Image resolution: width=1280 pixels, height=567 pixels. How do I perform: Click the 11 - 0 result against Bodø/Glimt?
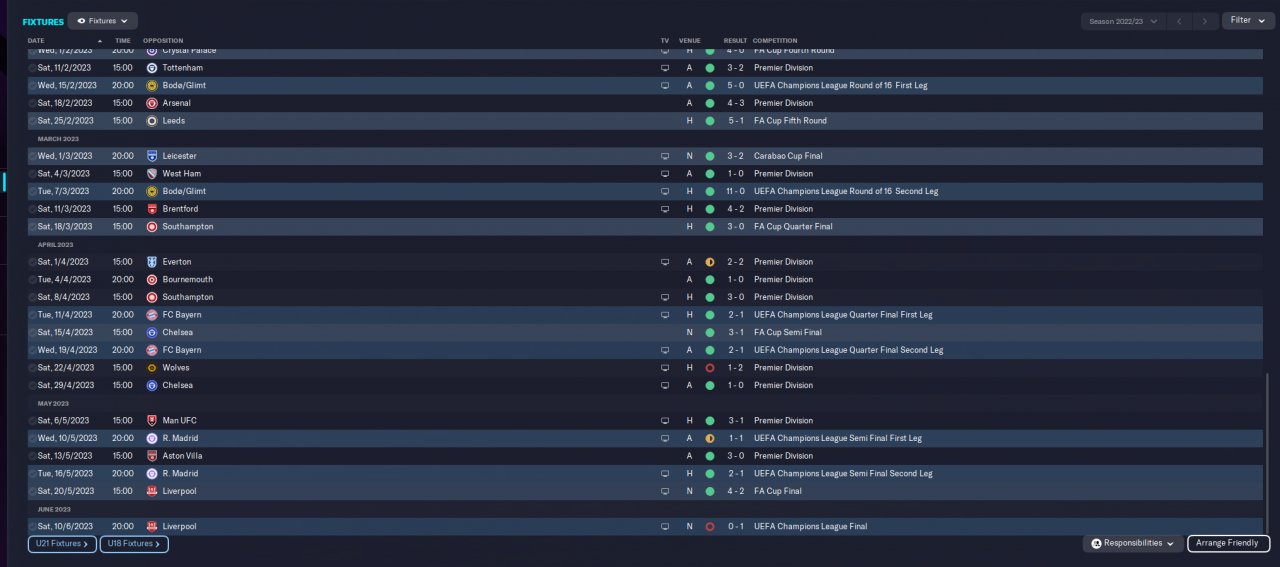735,191
